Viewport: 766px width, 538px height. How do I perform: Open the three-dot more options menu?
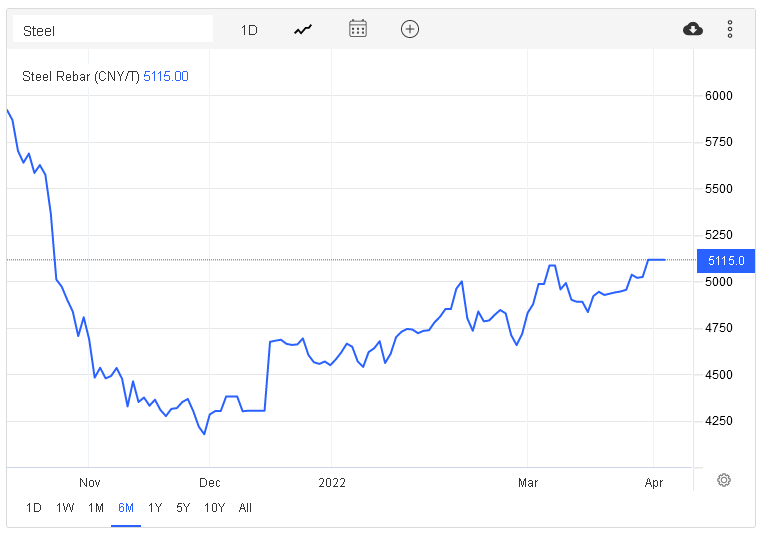pyautogui.click(x=730, y=29)
